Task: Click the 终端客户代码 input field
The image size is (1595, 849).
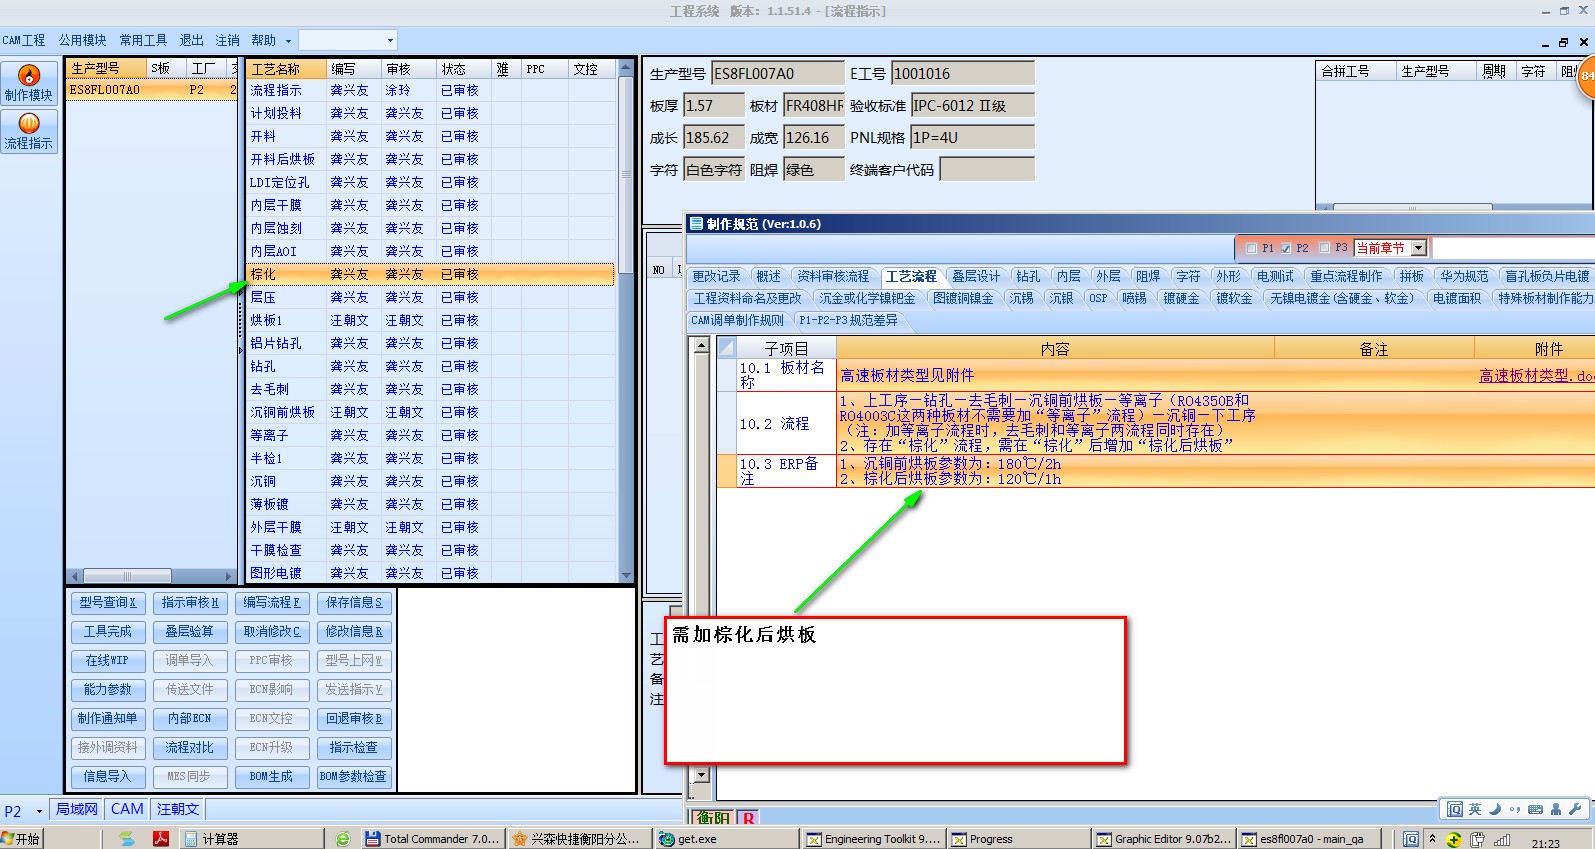Action: tap(986, 170)
